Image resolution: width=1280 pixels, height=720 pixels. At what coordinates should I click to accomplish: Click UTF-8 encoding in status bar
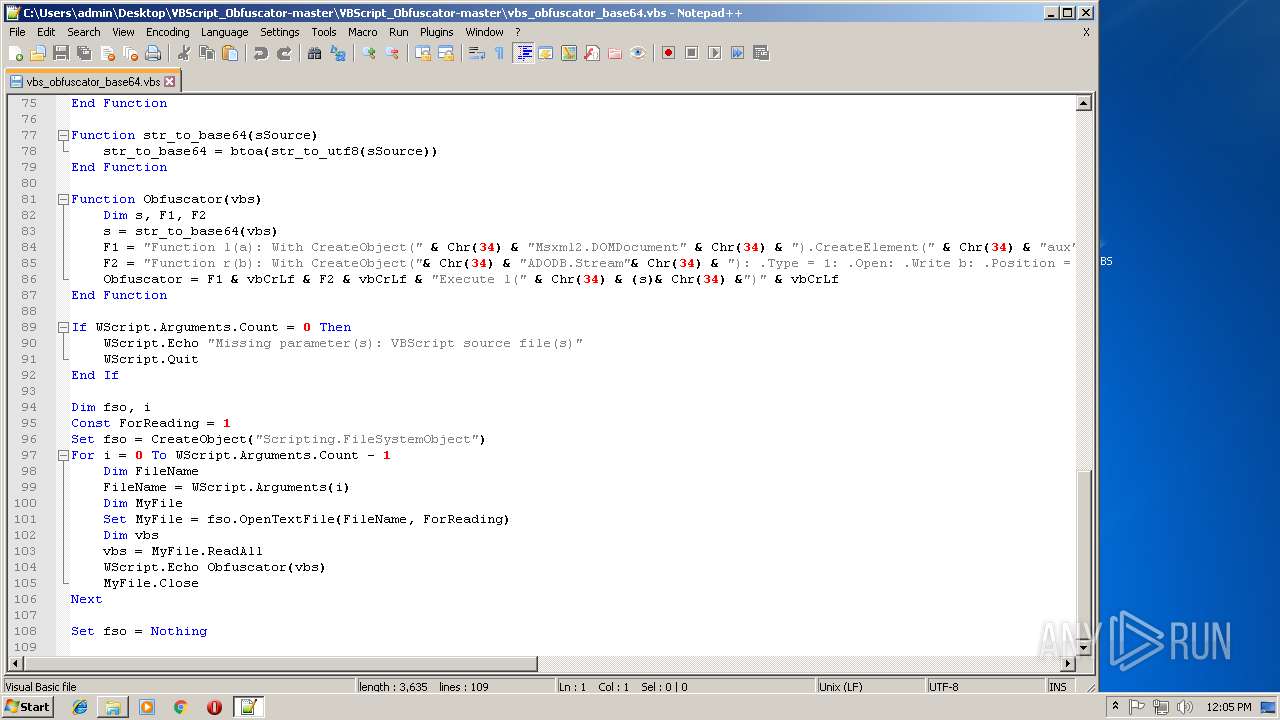point(984,687)
